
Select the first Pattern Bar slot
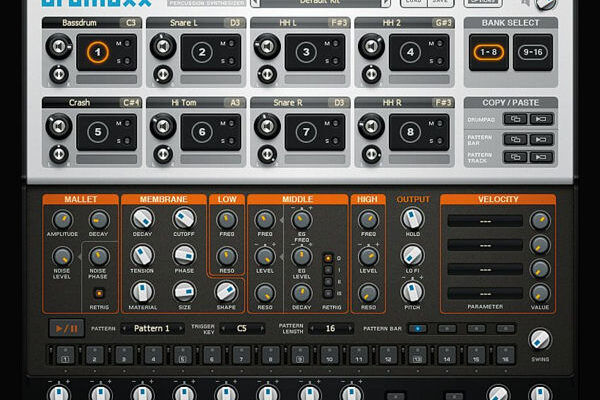point(418,328)
